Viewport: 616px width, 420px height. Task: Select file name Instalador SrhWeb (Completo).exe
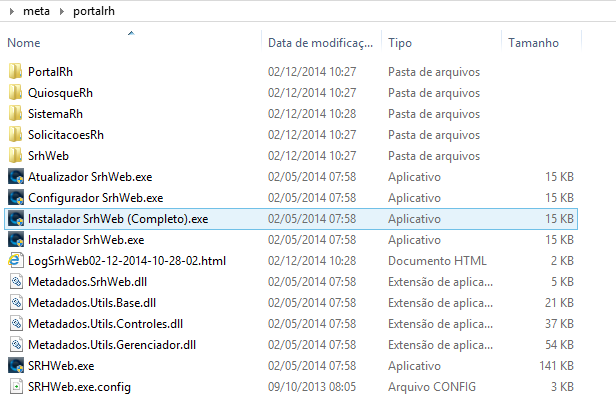pyautogui.click(x=118, y=219)
